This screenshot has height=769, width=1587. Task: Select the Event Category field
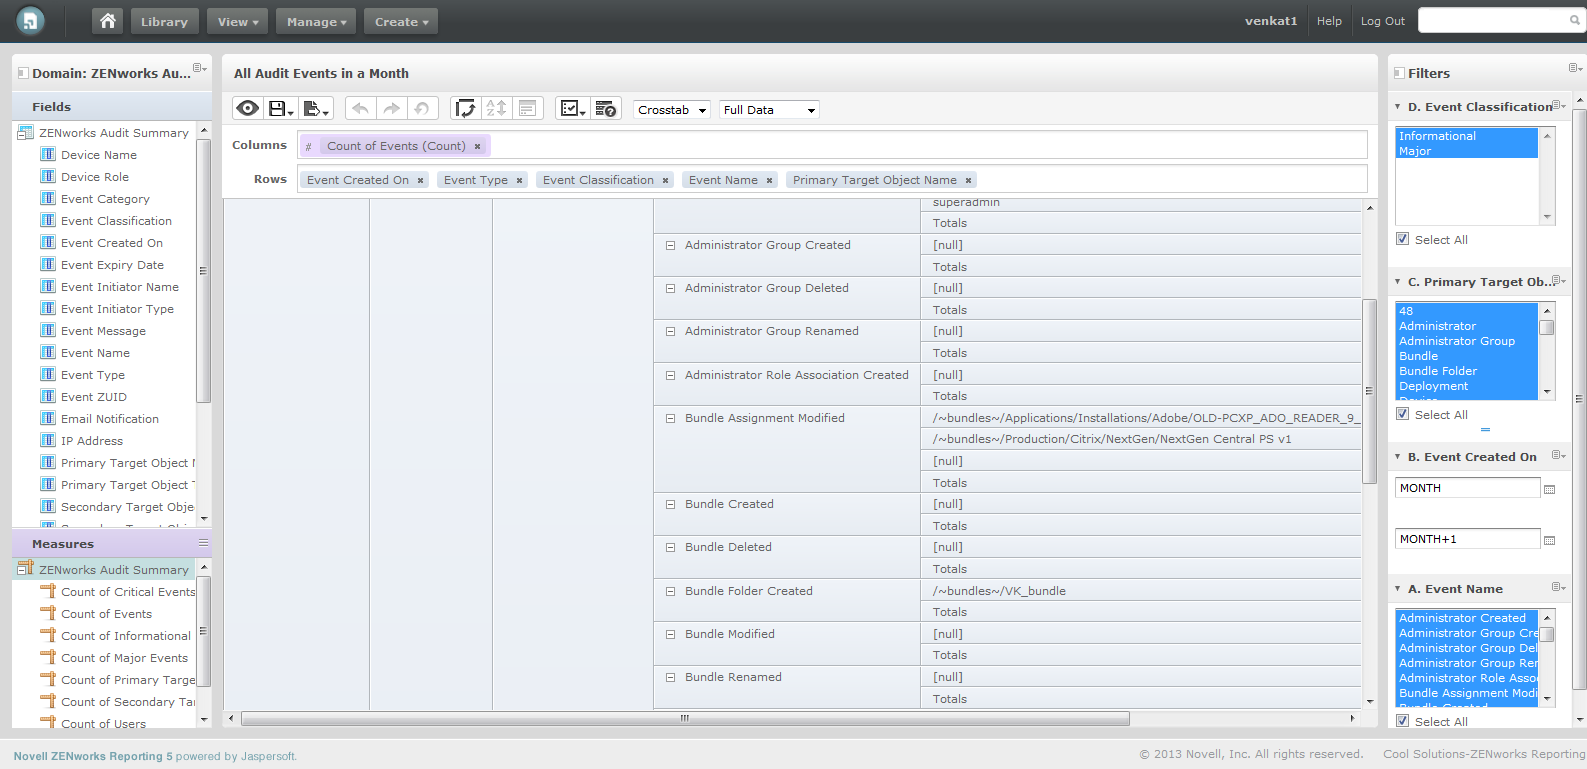(105, 199)
